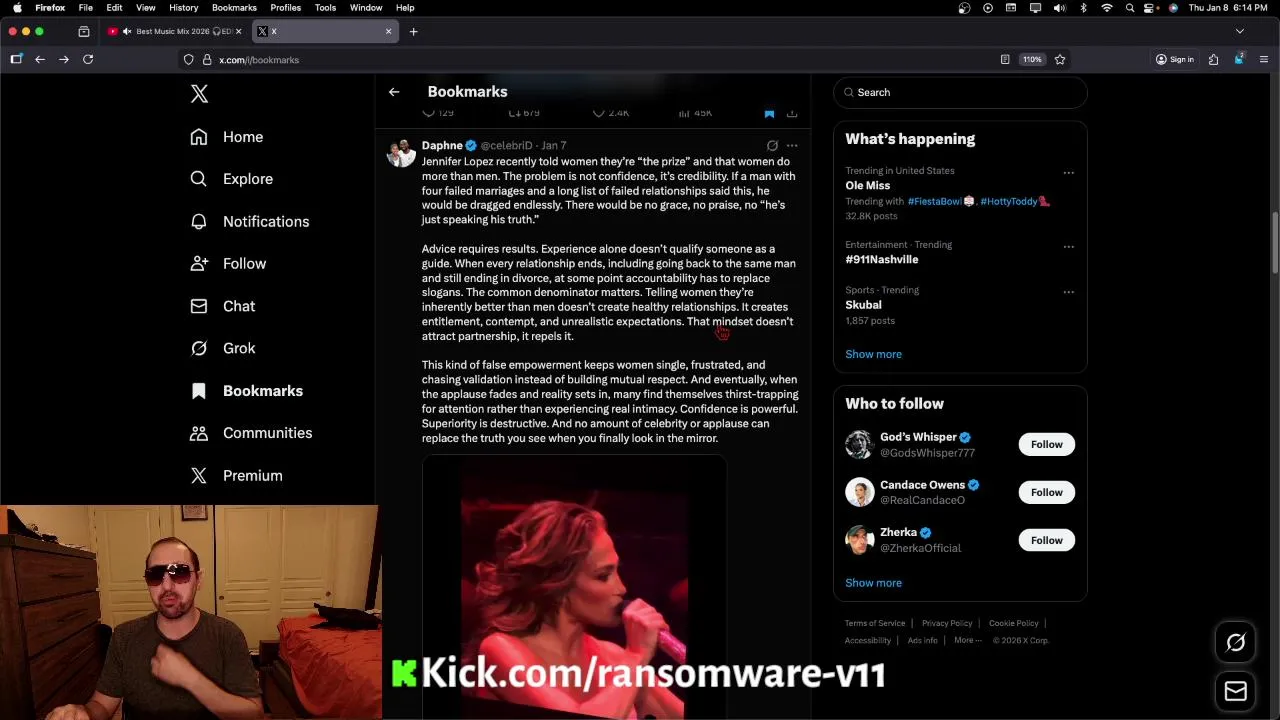Screen dimensions: 1280x720
Task: Follow Zerka
Action: (1046, 540)
